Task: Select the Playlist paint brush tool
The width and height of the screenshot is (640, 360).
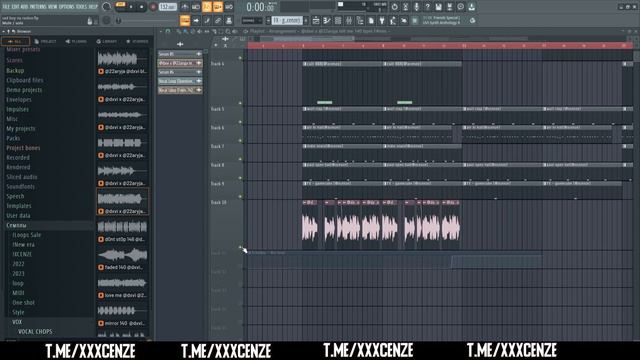Action: [x=185, y=31]
